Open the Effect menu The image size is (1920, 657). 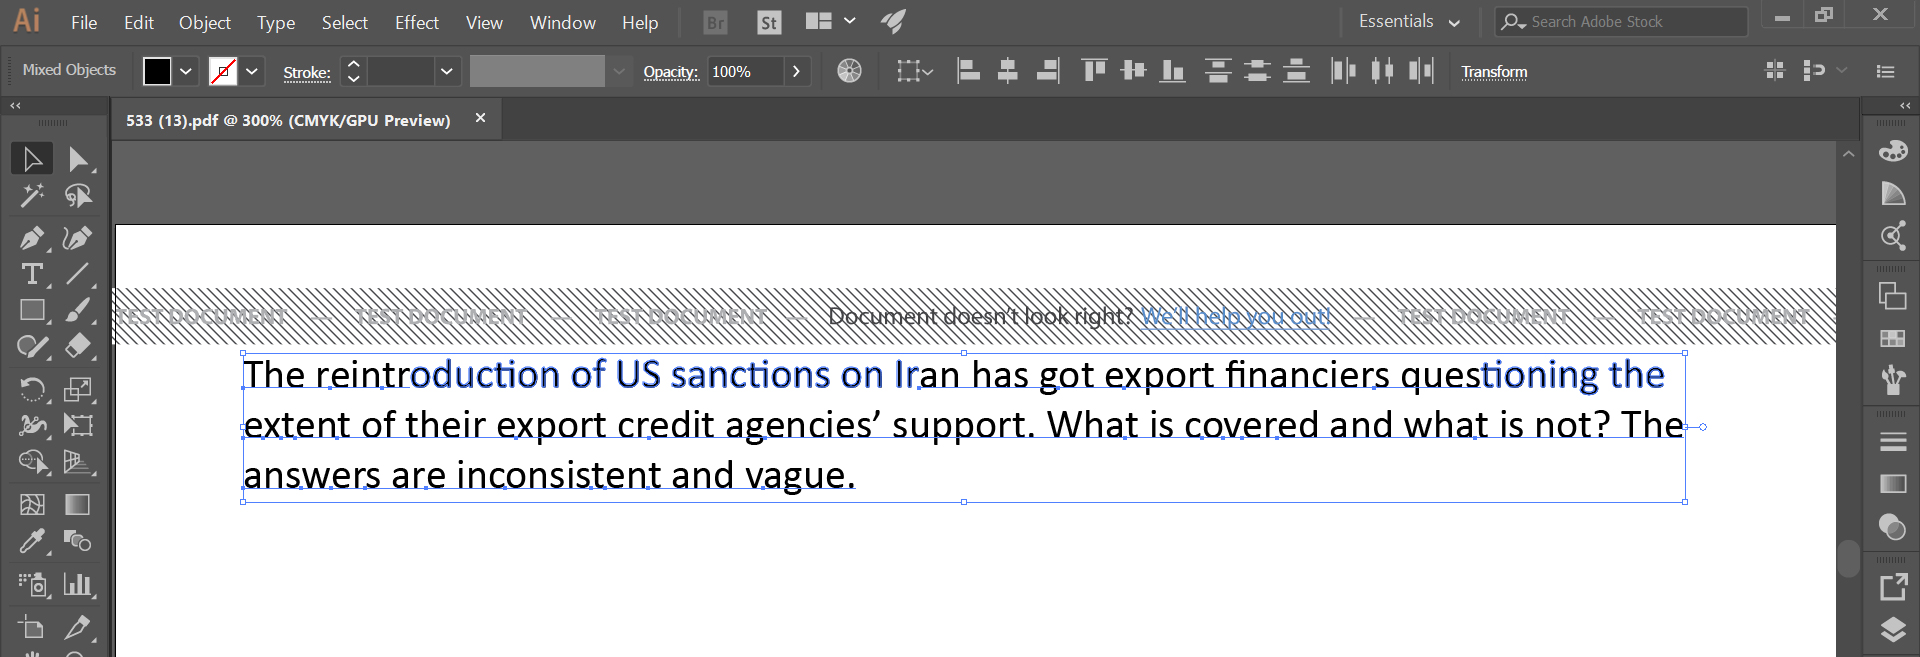(x=416, y=22)
